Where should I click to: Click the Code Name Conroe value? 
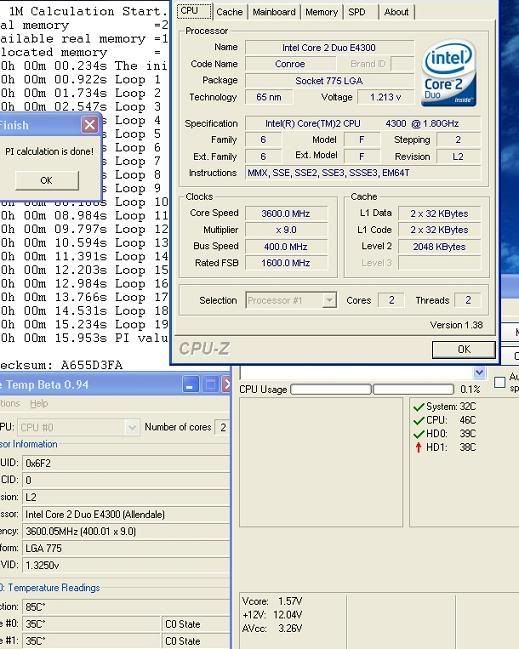(x=290, y=64)
